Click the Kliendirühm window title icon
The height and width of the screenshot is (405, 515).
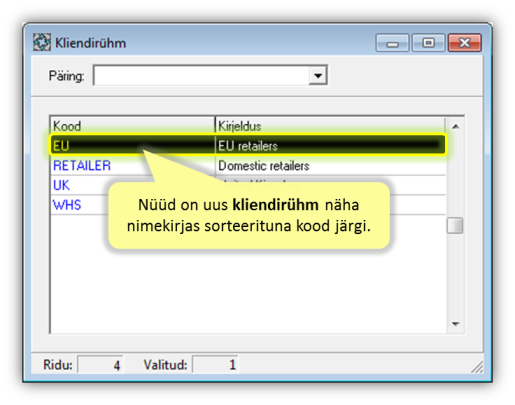click(42, 43)
